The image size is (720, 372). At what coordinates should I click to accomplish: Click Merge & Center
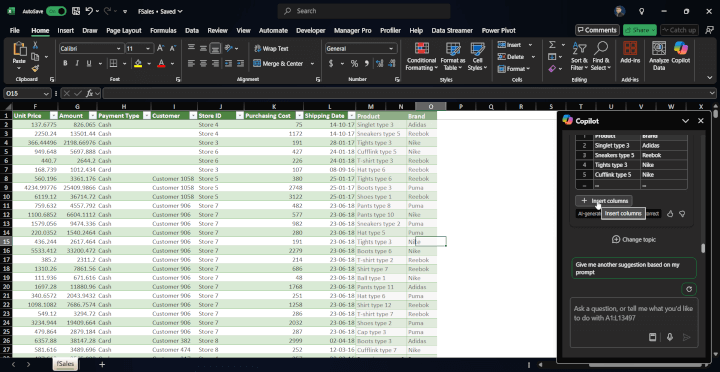pyautogui.click(x=278, y=63)
